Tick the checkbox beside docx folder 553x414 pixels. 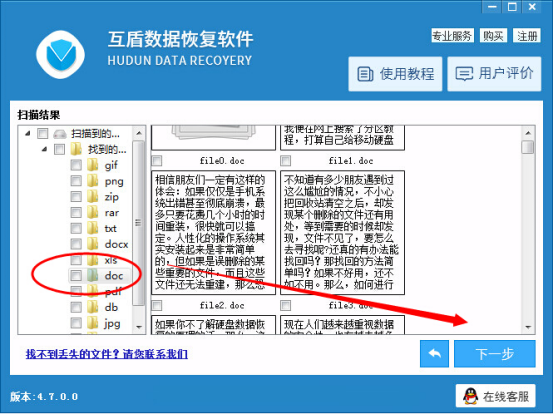click(76, 244)
